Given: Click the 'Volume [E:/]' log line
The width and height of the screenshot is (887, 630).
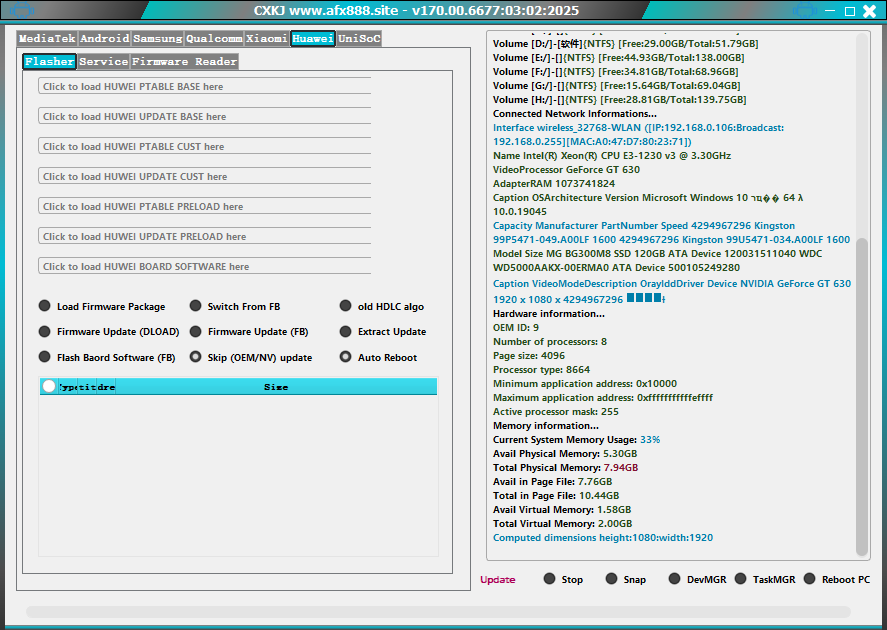Looking at the screenshot, I should (x=618, y=58).
